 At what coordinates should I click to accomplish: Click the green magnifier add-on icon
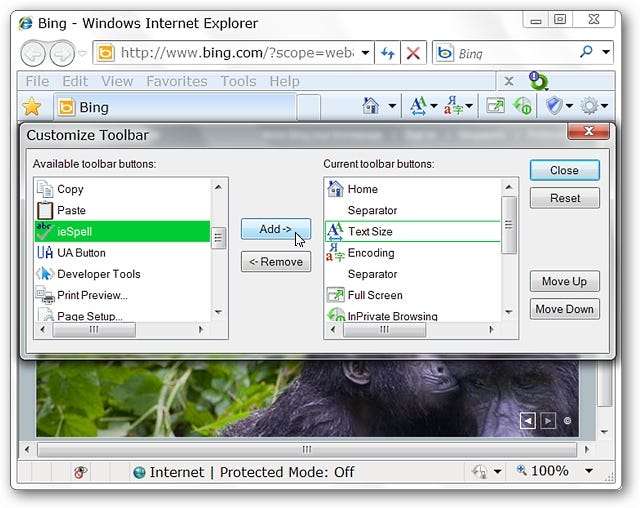pyautogui.click(x=538, y=81)
